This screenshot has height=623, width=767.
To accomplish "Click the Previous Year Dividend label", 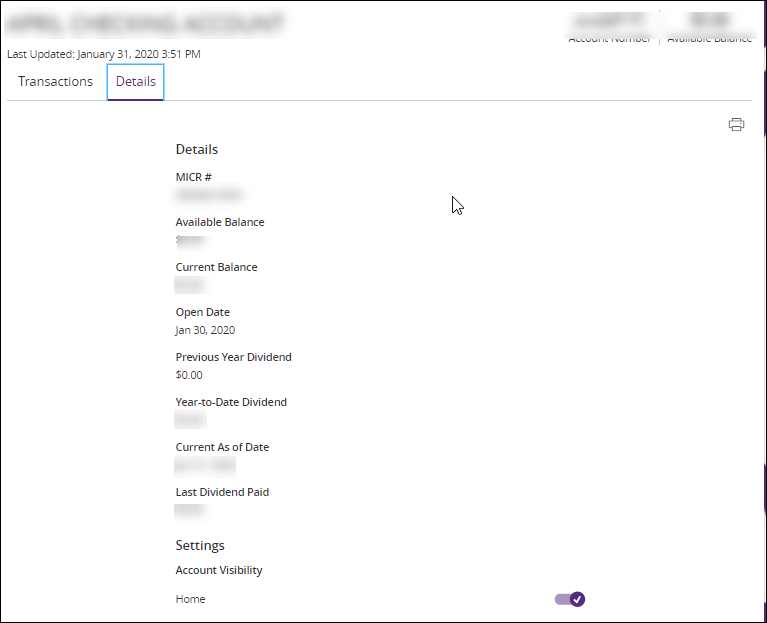I will pyautogui.click(x=233, y=357).
